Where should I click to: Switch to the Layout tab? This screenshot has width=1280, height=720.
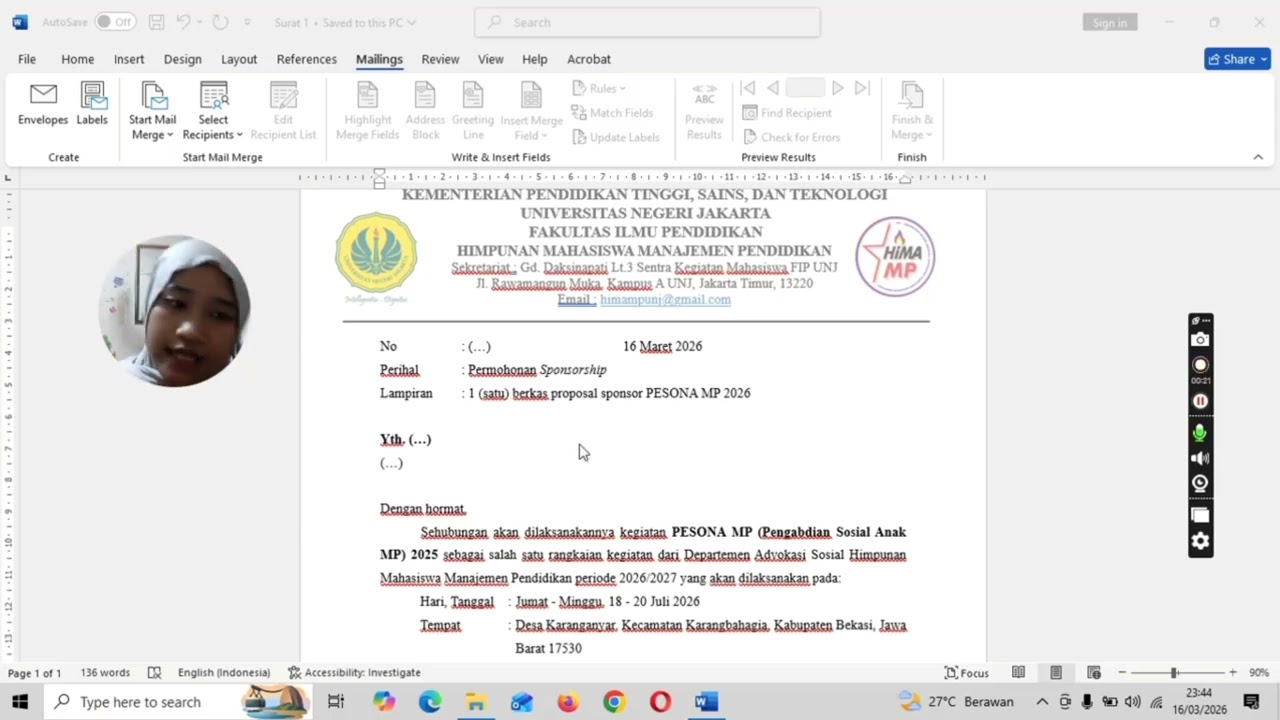239,59
